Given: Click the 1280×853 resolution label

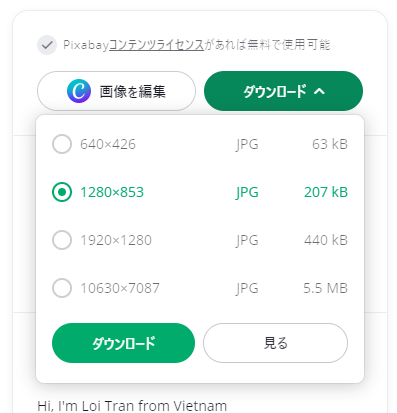Looking at the screenshot, I should tap(112, 192).
